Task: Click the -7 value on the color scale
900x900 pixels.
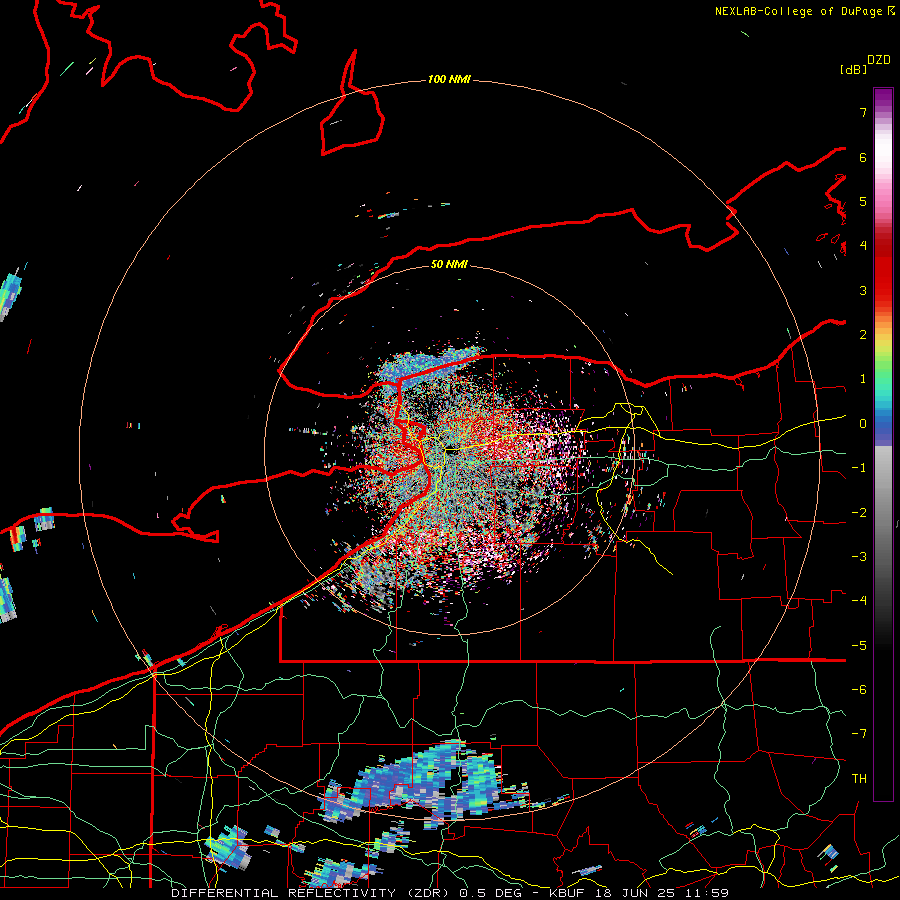Action: (859, 734)
